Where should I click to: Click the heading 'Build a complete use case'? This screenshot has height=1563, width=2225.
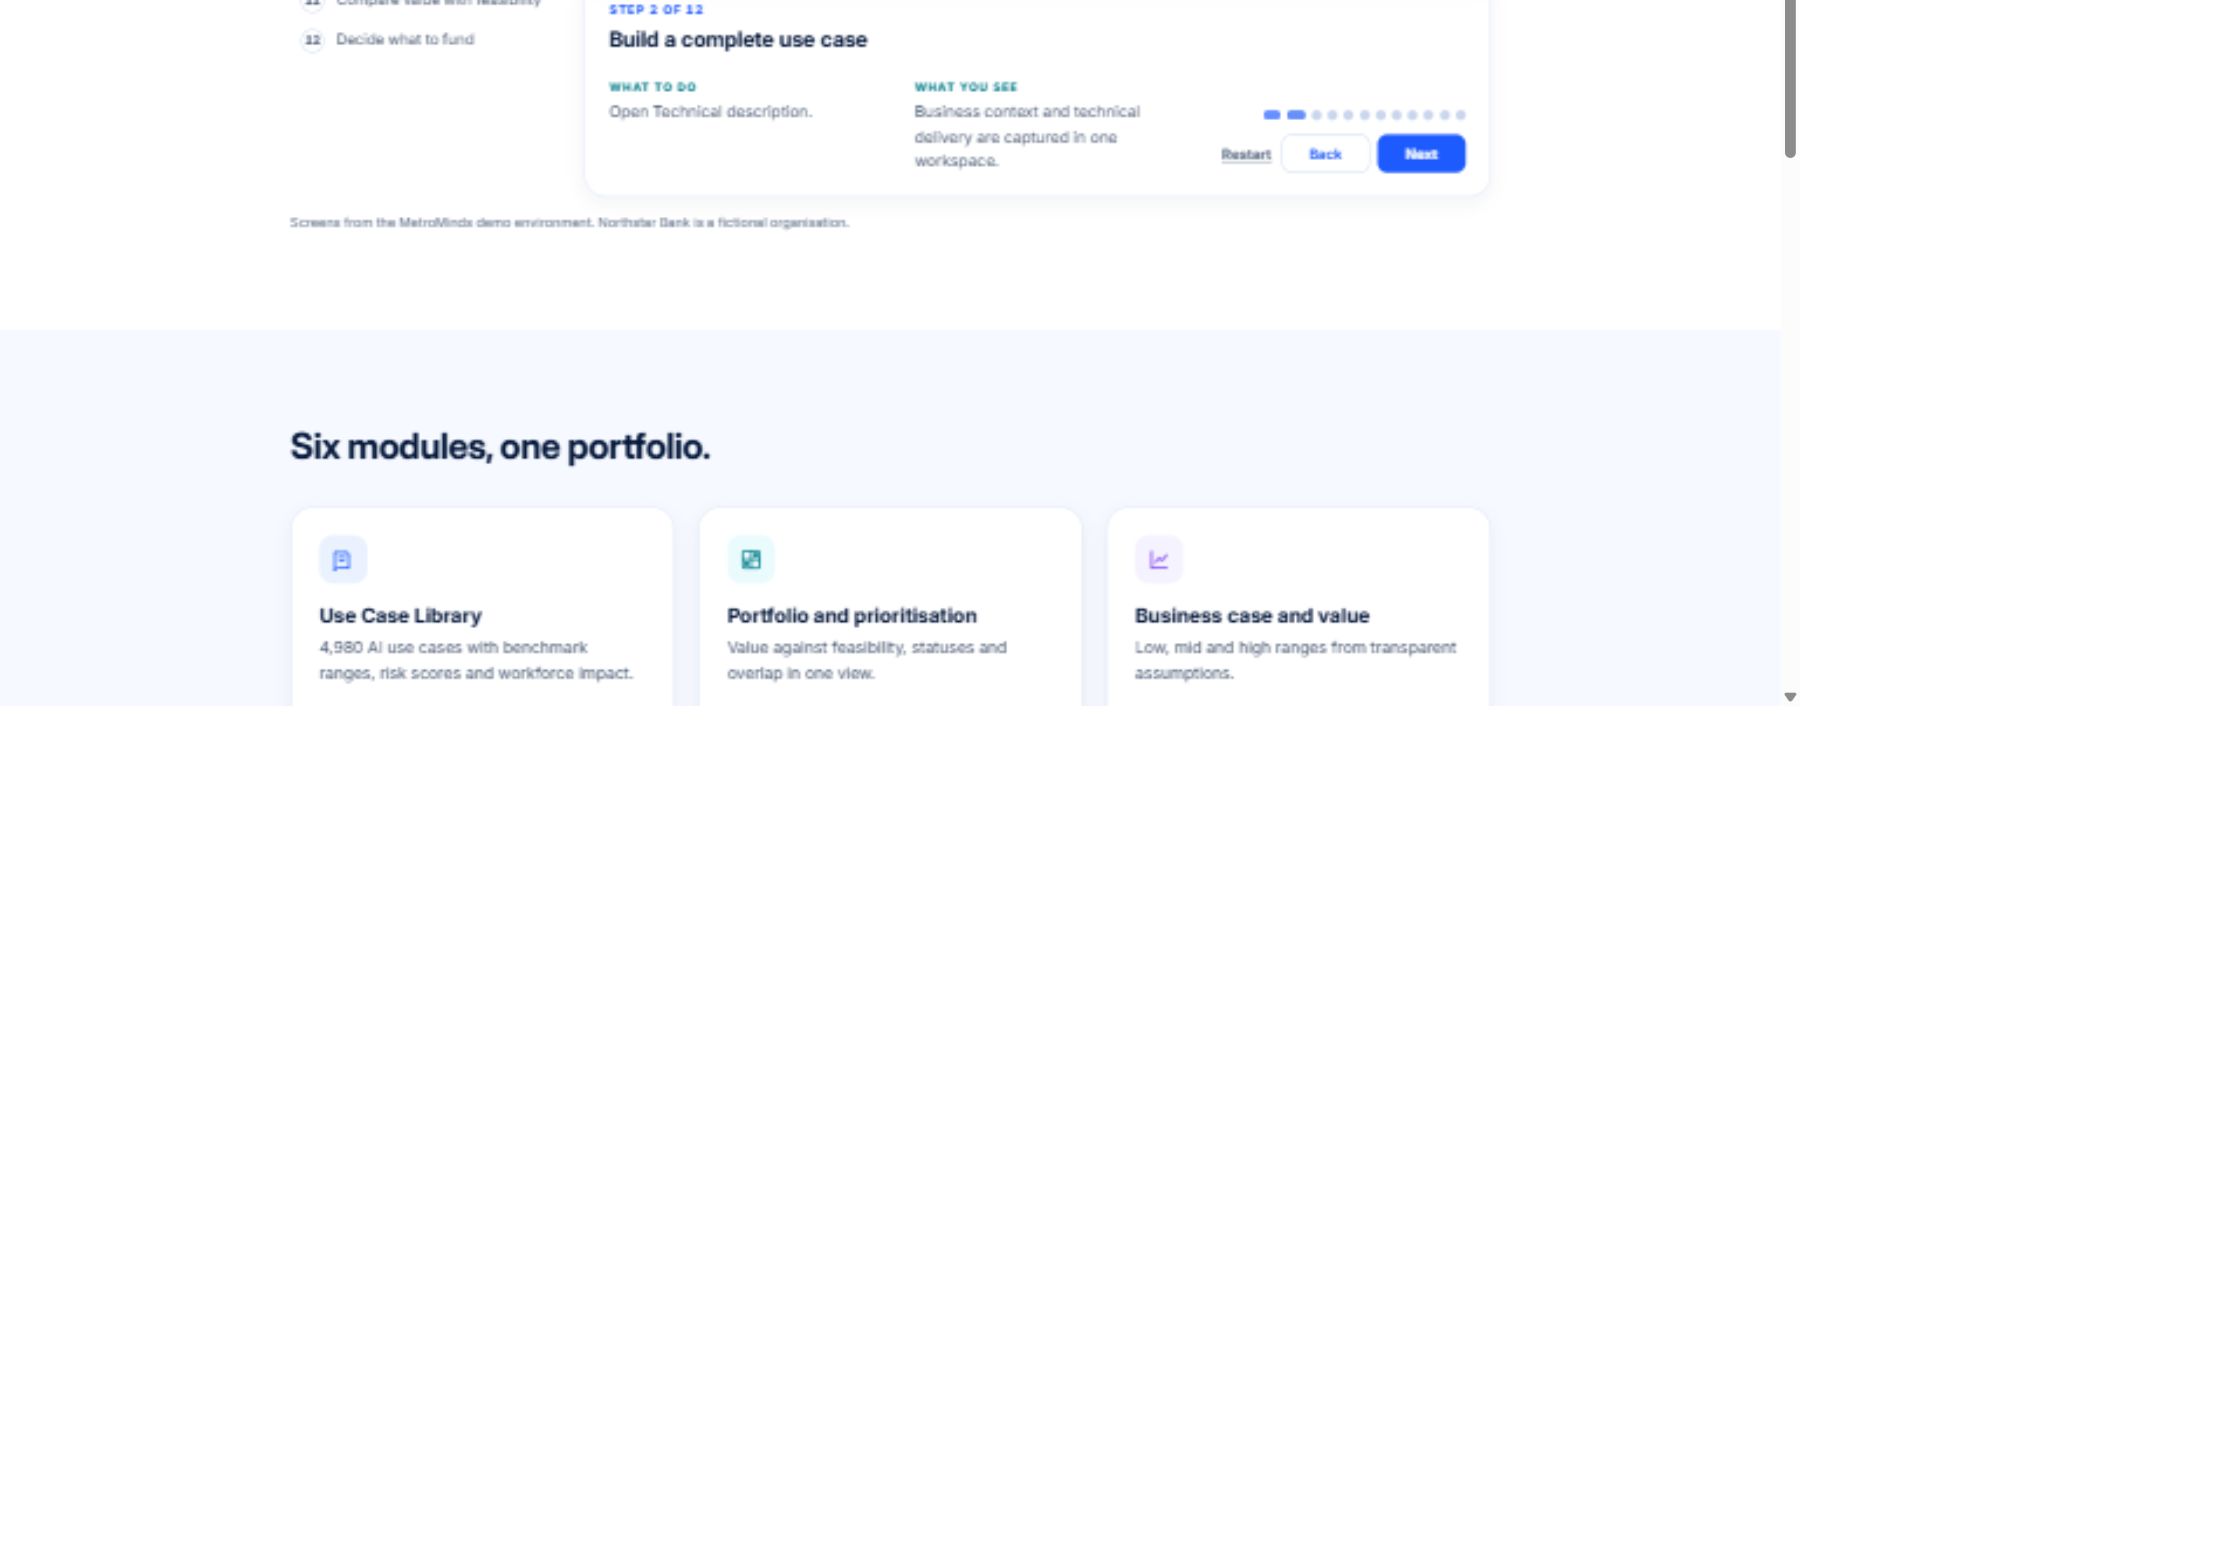pos(738,40)
